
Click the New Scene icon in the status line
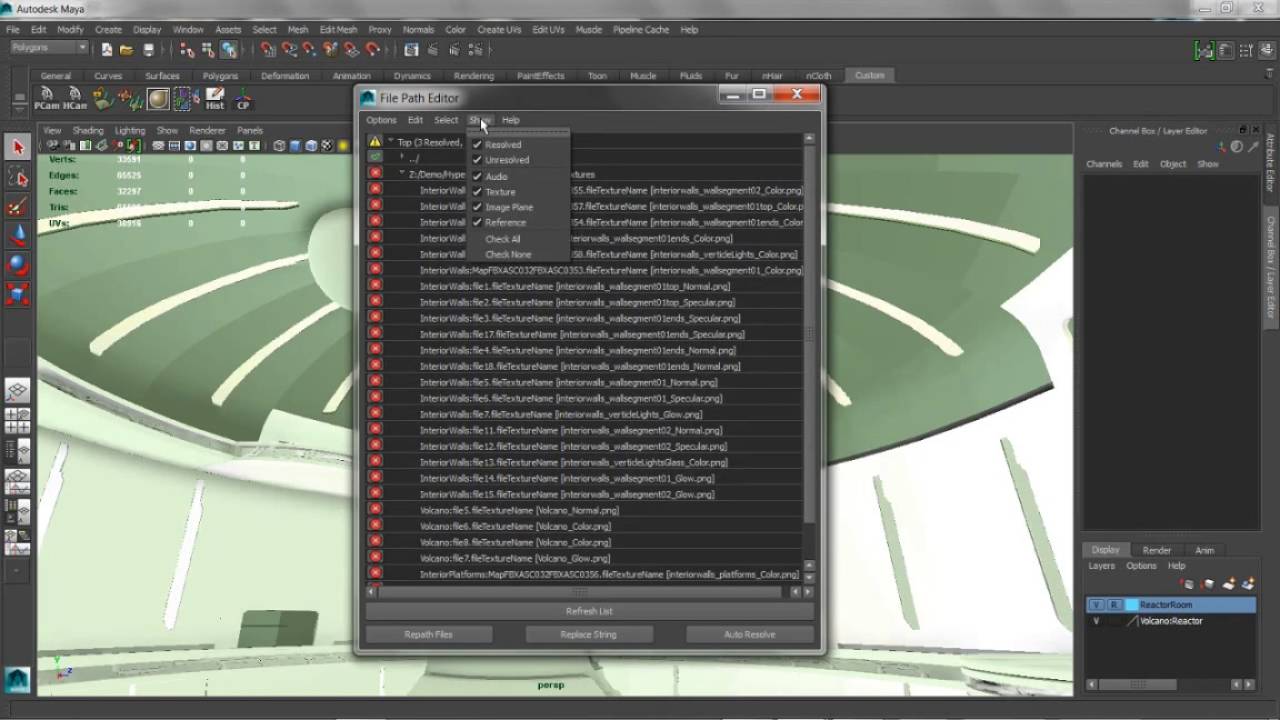(x=107, y=49)
